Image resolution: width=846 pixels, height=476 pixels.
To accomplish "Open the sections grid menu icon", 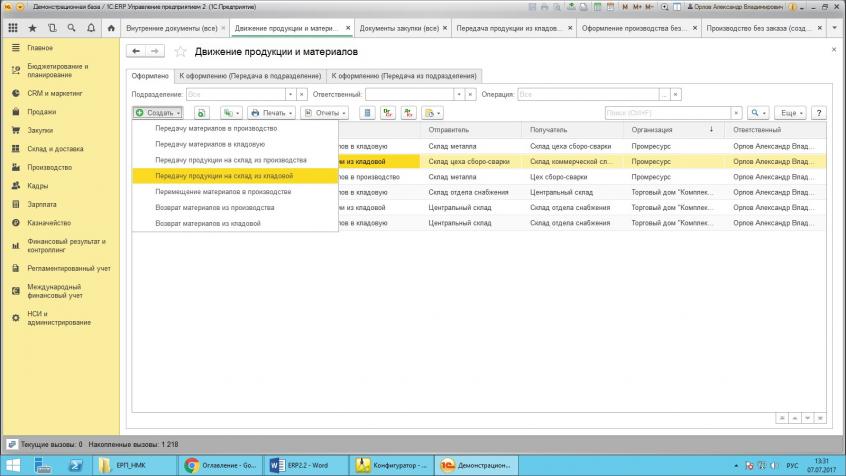I will click(x=11, y=27).
